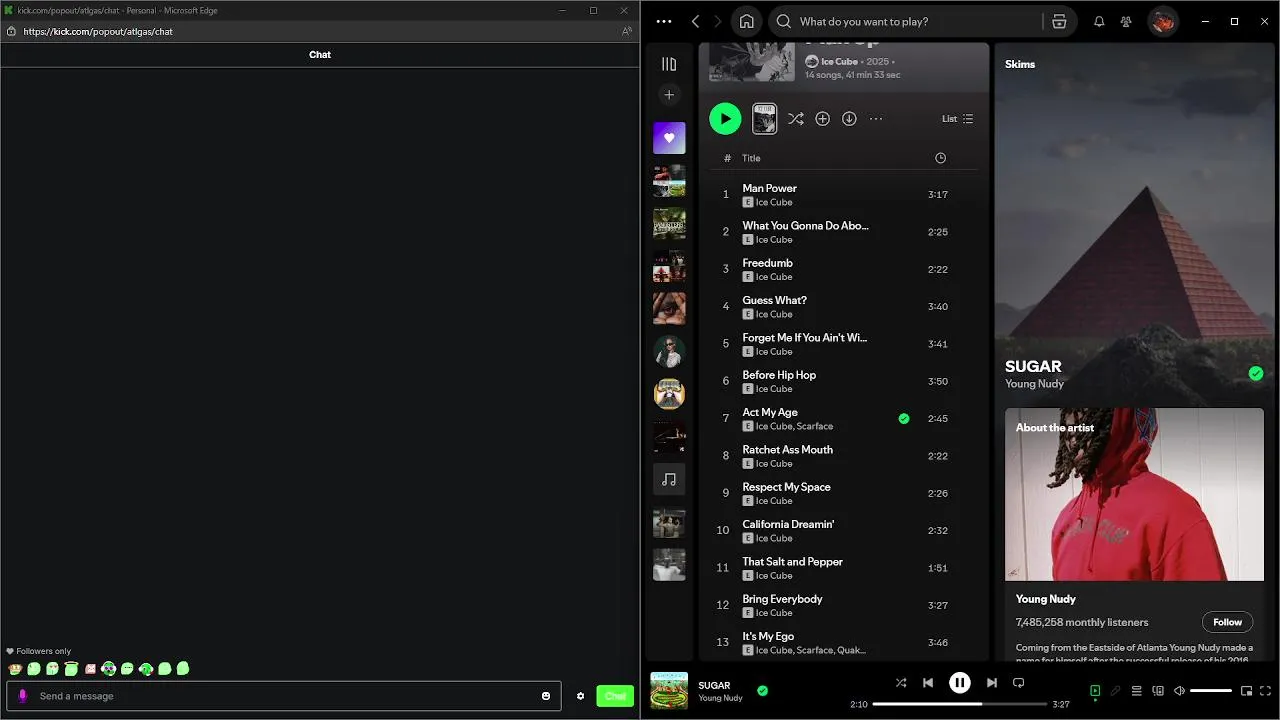Follow Young Nudy

point(1227,622)
